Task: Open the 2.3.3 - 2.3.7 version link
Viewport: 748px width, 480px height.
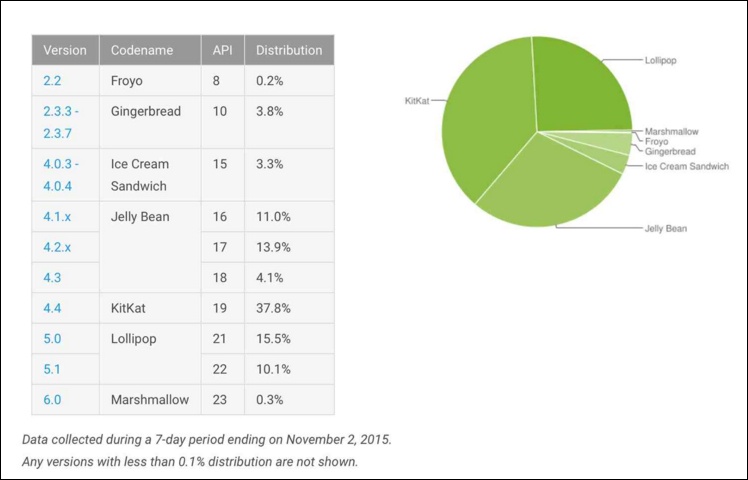Action: (61, 122)
